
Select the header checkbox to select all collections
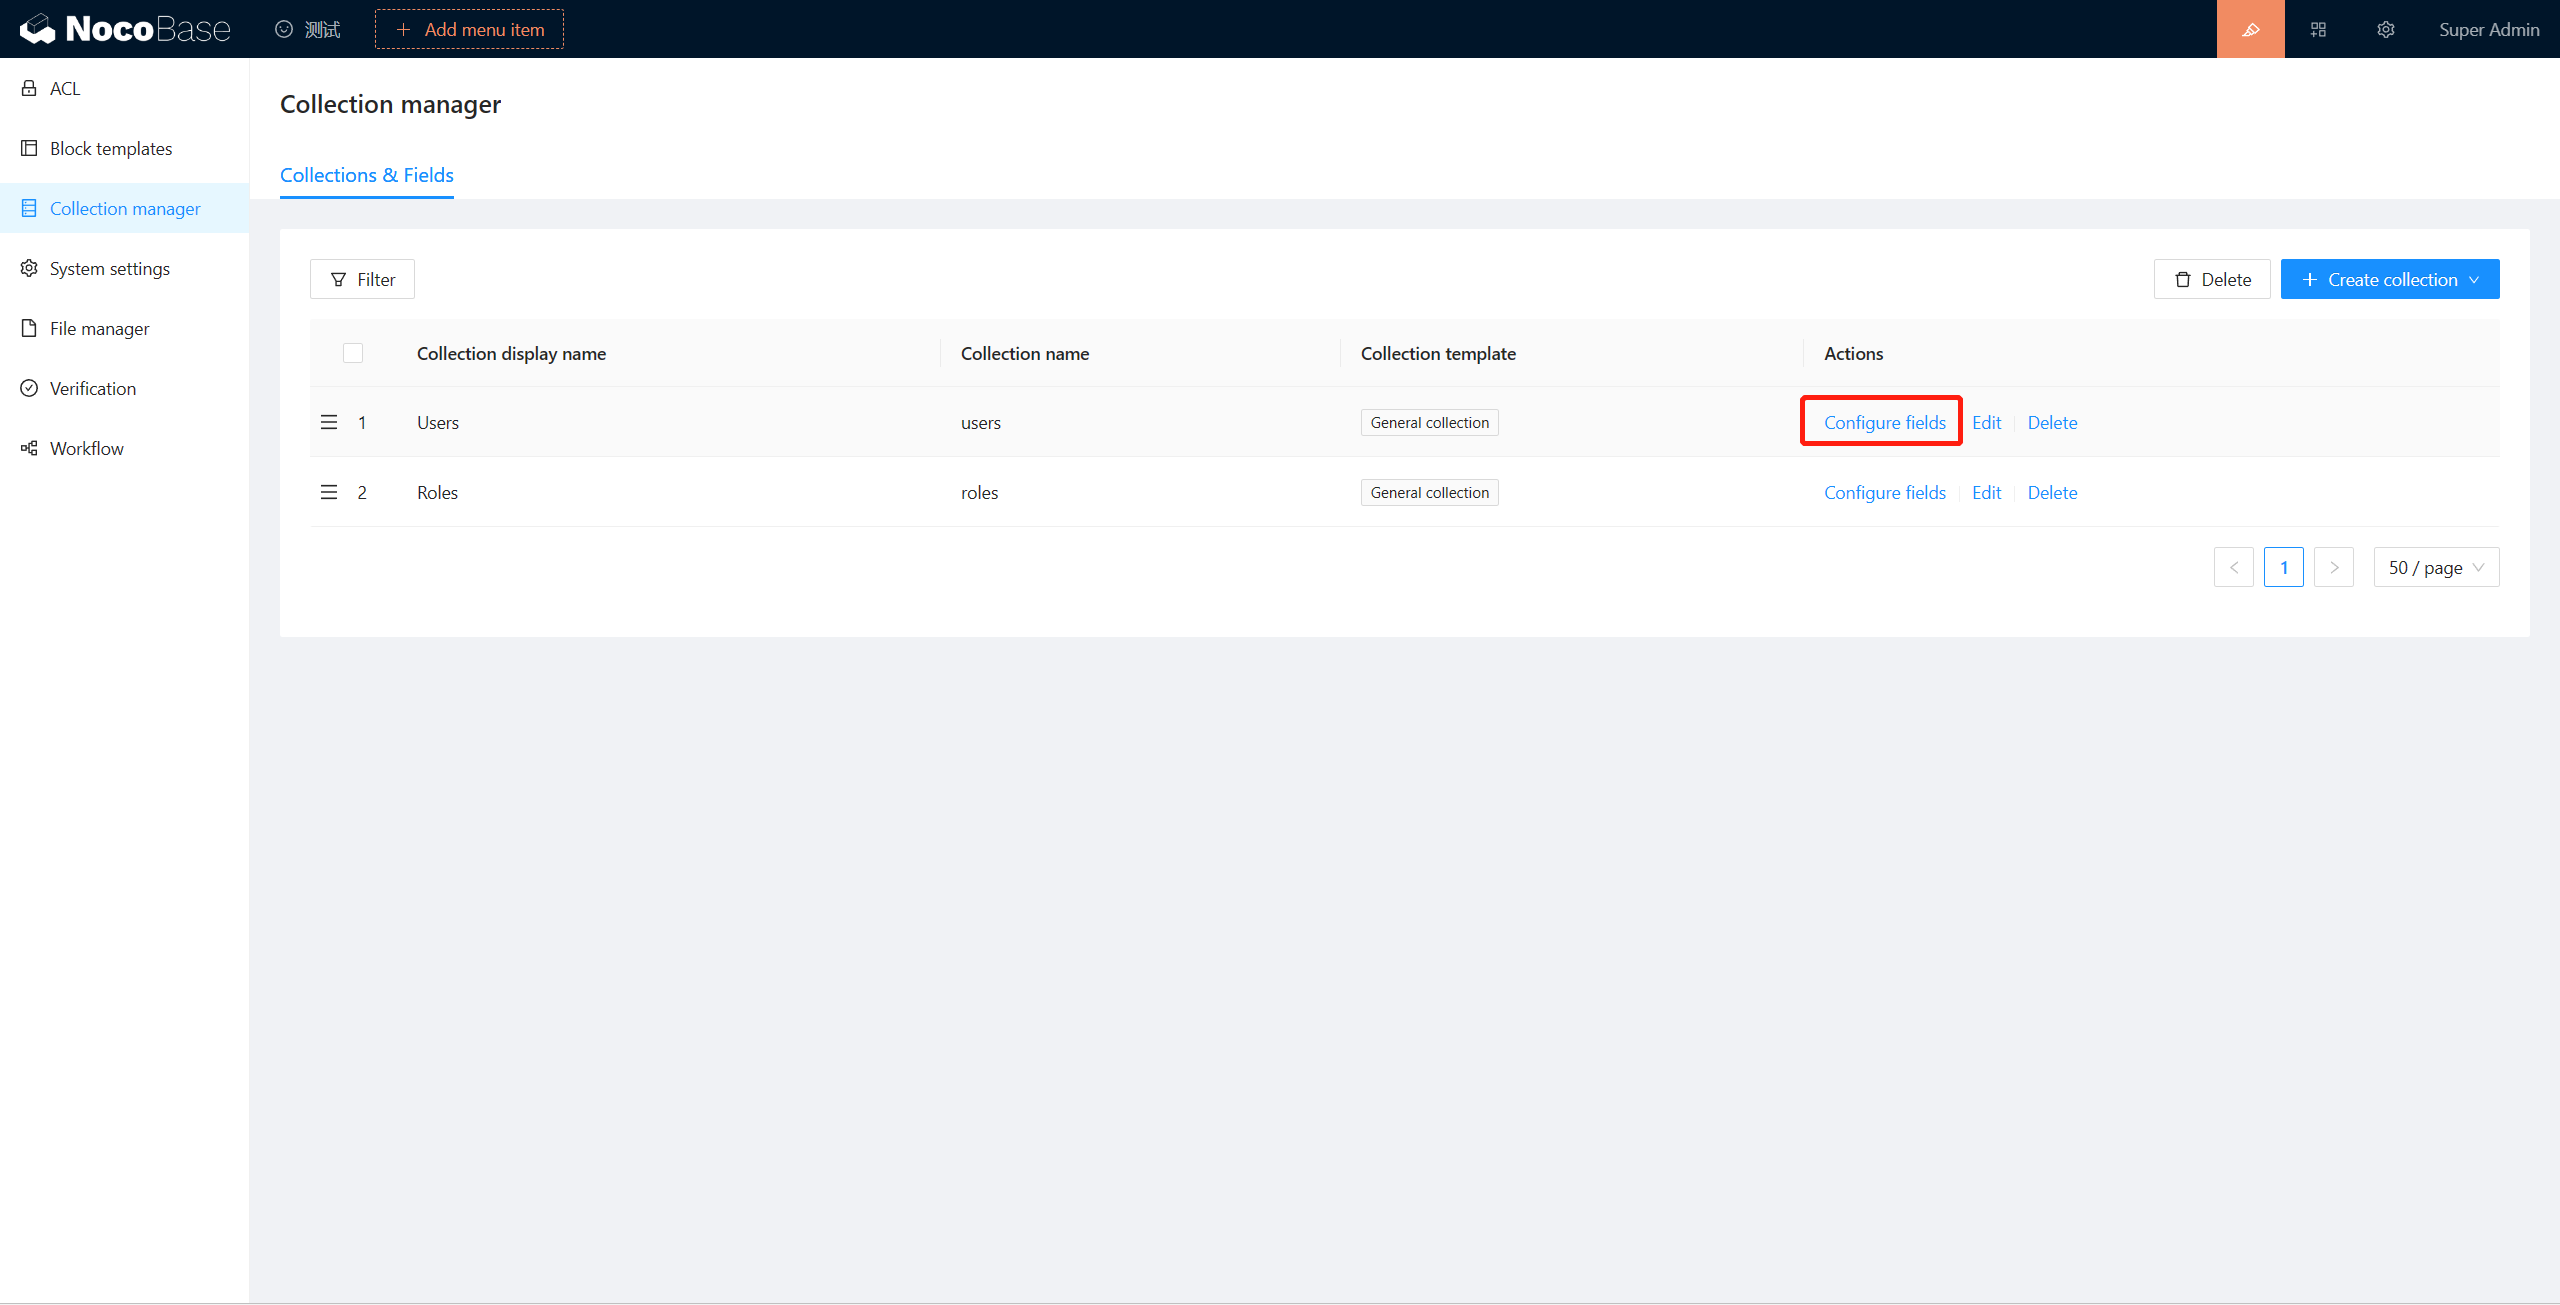(x=353, y=353)
